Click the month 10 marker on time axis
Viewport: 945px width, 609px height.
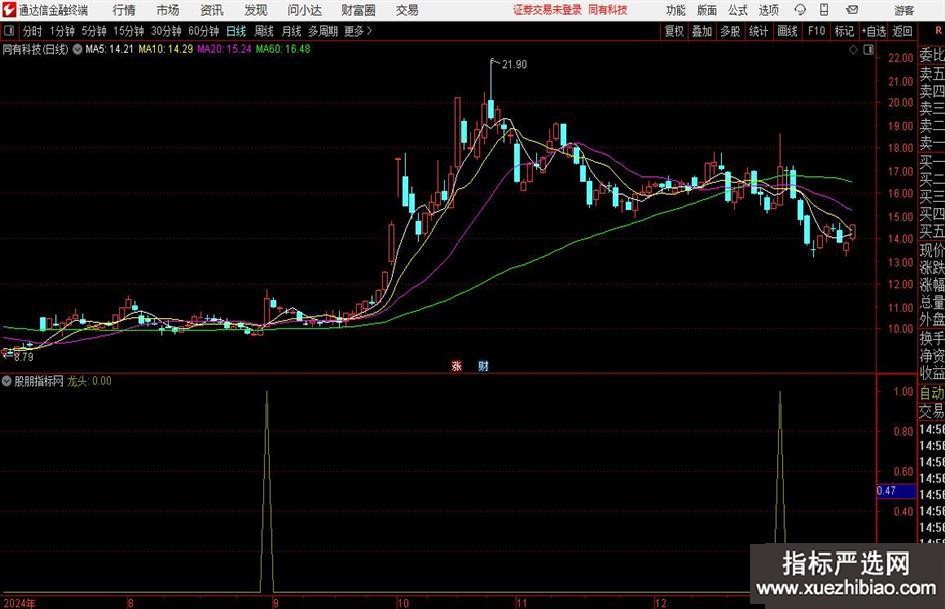[x=403, y=603]
